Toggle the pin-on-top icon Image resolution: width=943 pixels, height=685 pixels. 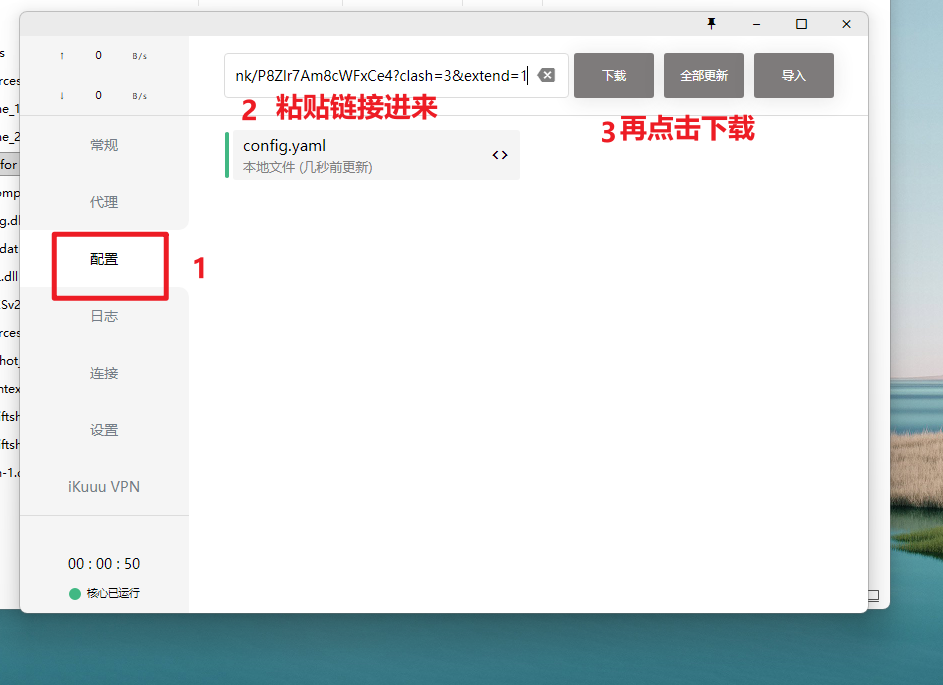click(713, 23)
